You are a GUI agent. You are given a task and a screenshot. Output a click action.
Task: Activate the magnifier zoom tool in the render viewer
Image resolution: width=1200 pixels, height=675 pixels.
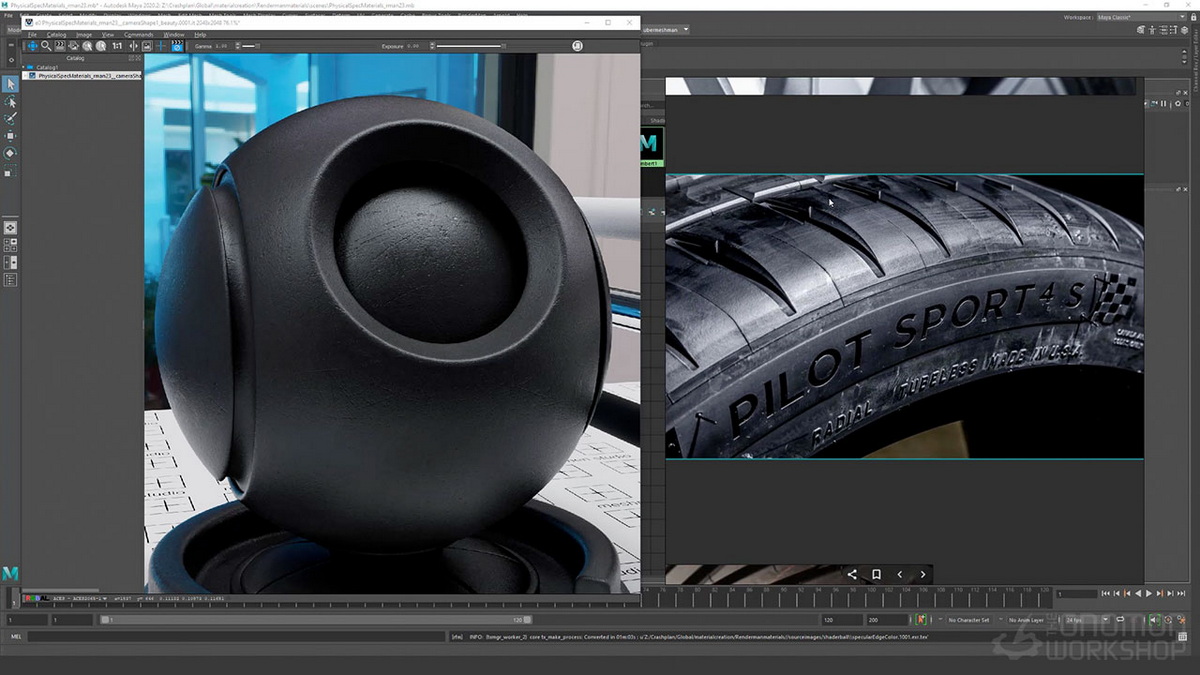pos(46,46)
